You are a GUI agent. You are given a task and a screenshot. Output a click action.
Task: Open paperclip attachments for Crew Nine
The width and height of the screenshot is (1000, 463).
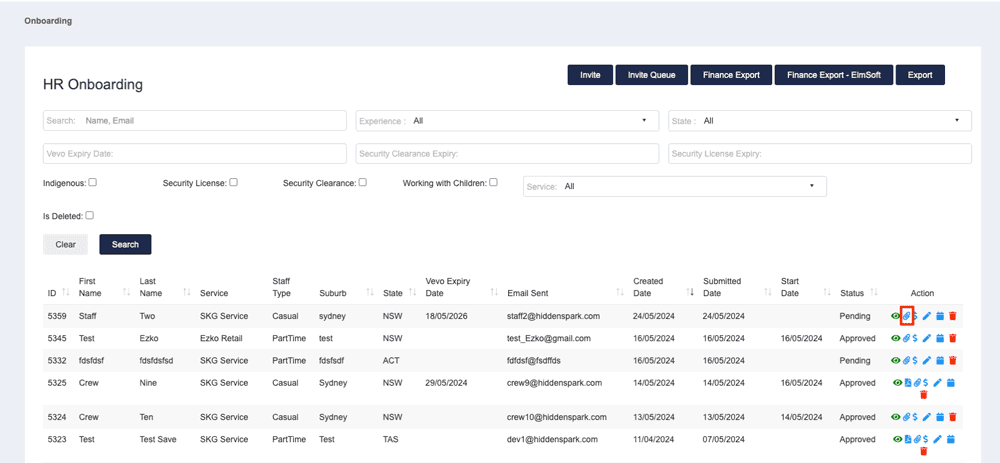coord(917,383)
